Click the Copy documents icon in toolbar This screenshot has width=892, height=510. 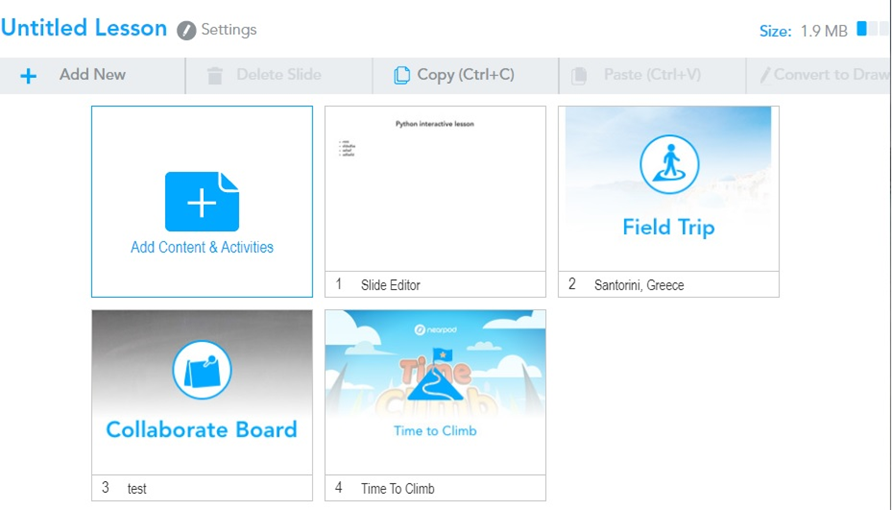(x=402, y=76)
